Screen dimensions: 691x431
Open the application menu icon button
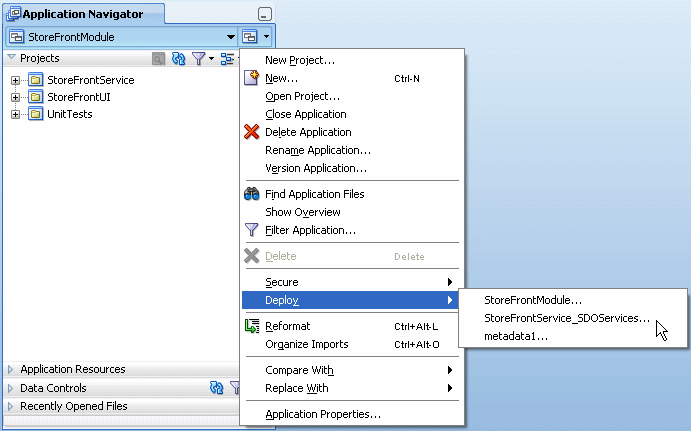click(x=250, y=37)
